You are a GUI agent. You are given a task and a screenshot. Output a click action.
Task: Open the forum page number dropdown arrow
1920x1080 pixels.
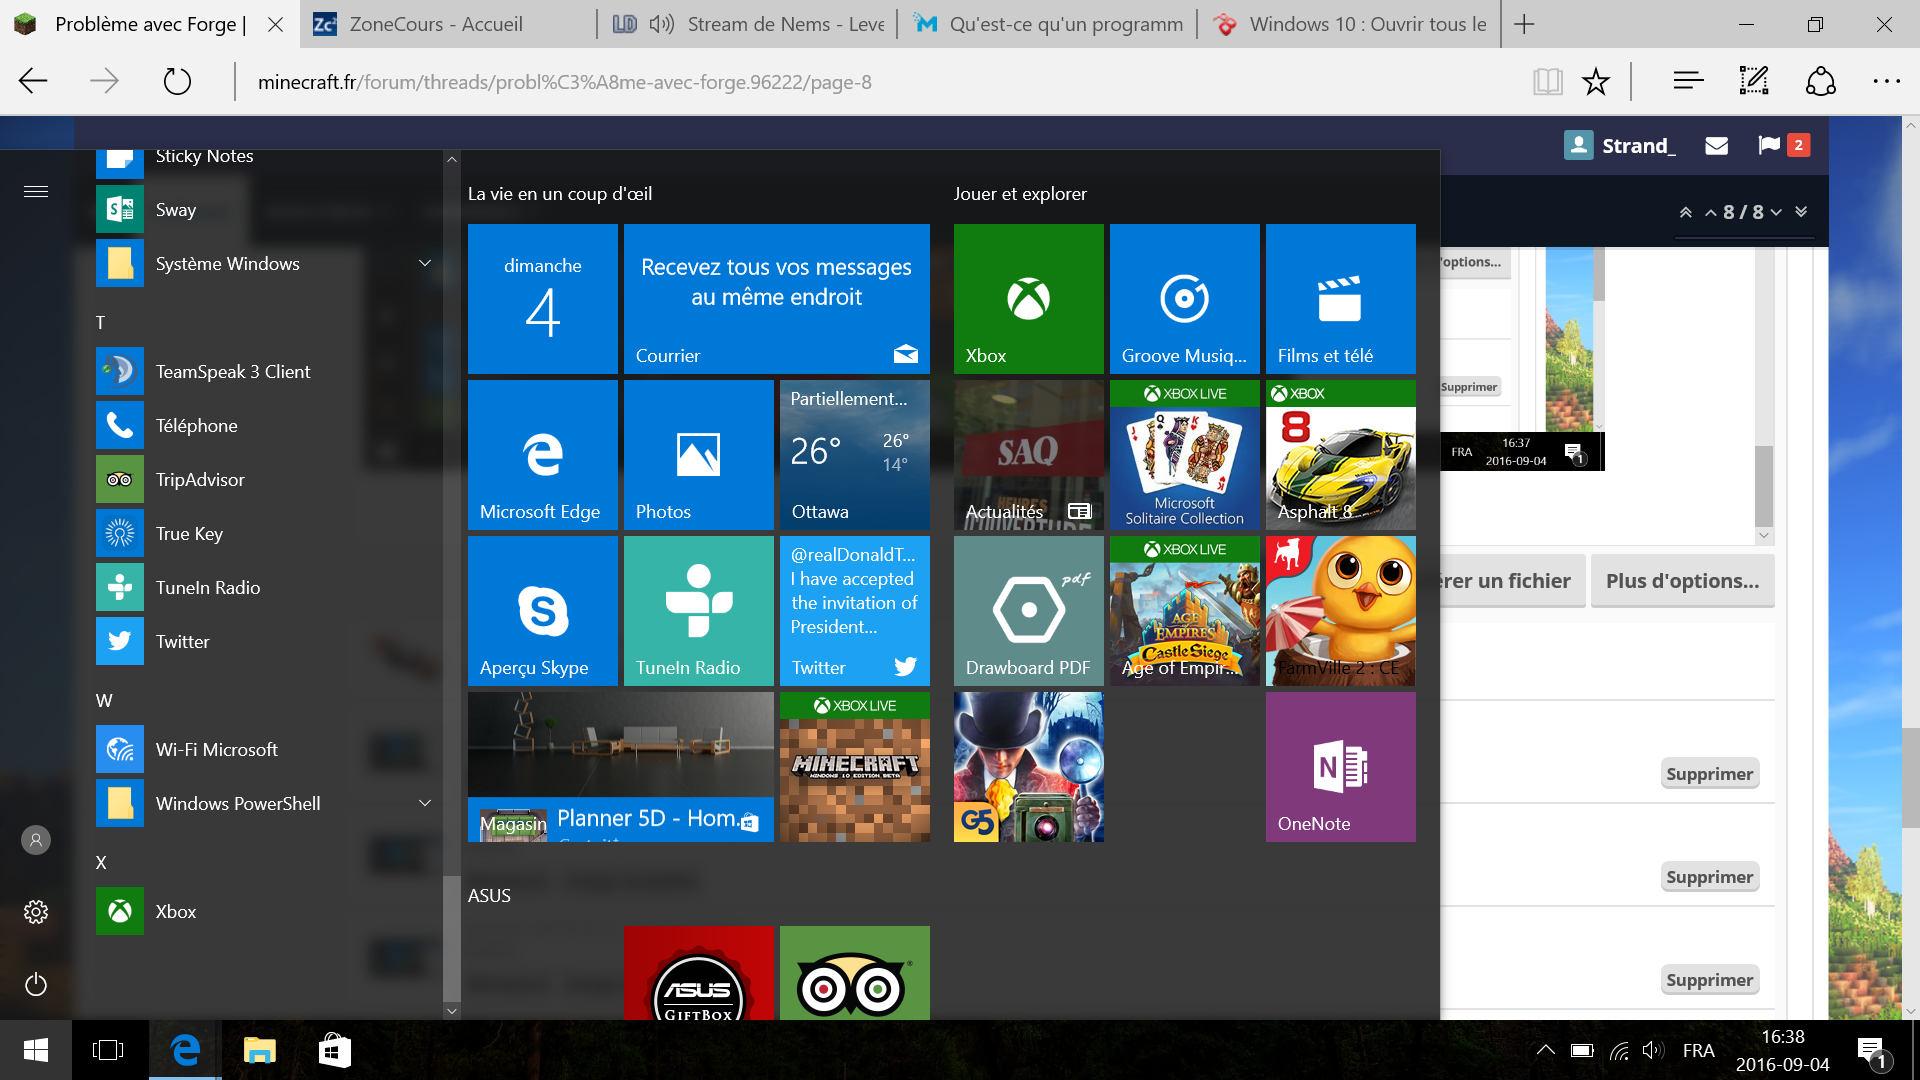pos(1776,212)
